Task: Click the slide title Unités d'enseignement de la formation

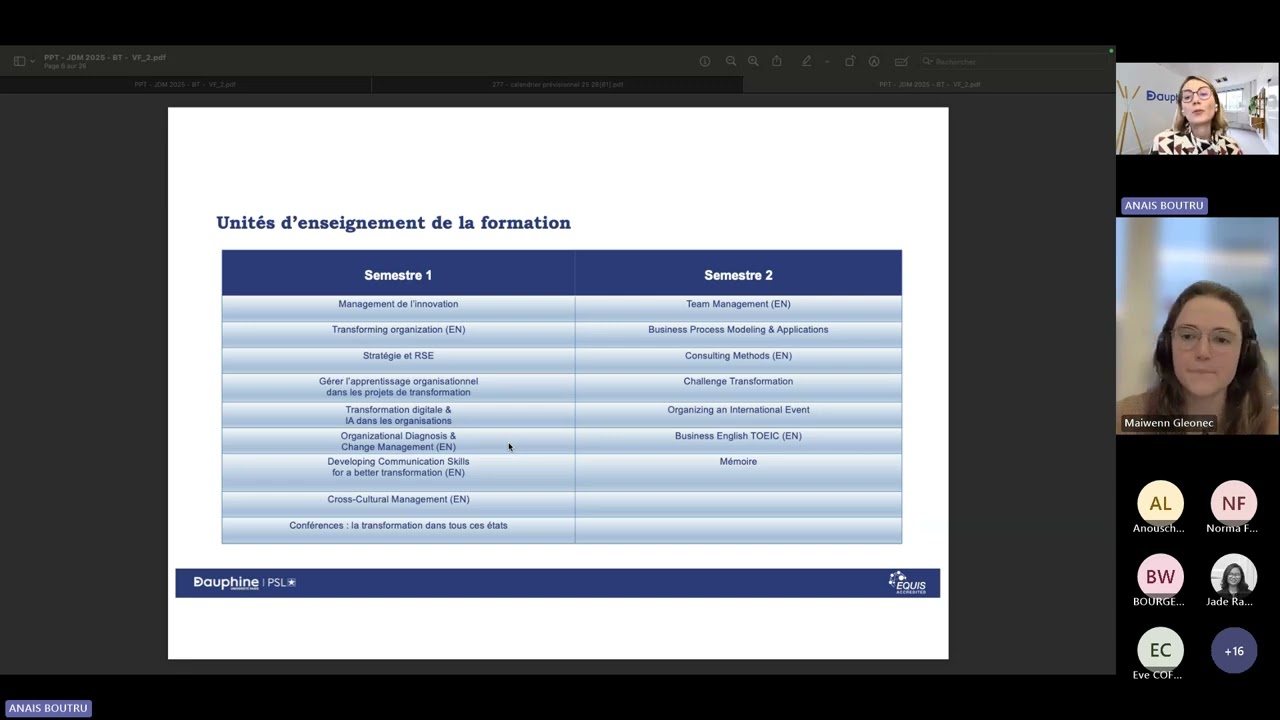Action: point(393,223)
